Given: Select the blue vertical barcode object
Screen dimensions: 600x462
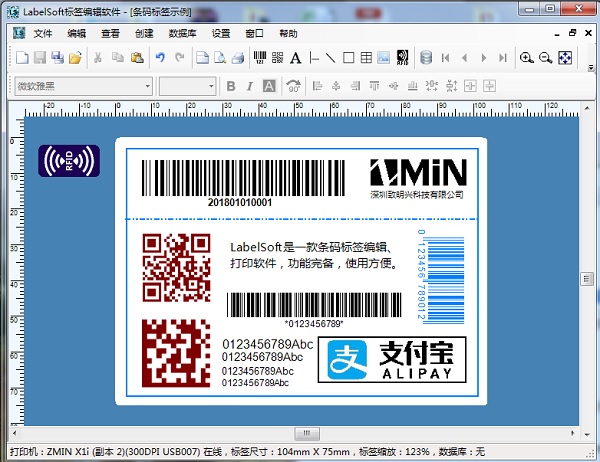Looking at the screenshot, I should pyautogui.click(x=440, y=275).
